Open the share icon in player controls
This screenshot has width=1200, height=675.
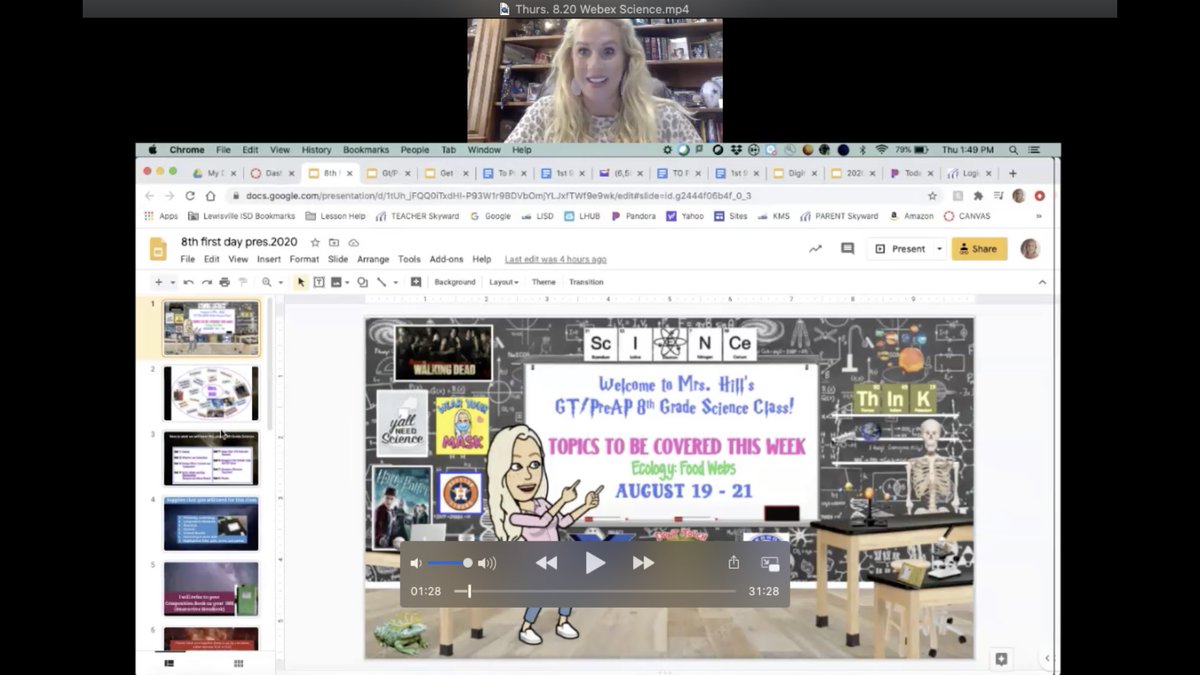click(x=734, y=563)
